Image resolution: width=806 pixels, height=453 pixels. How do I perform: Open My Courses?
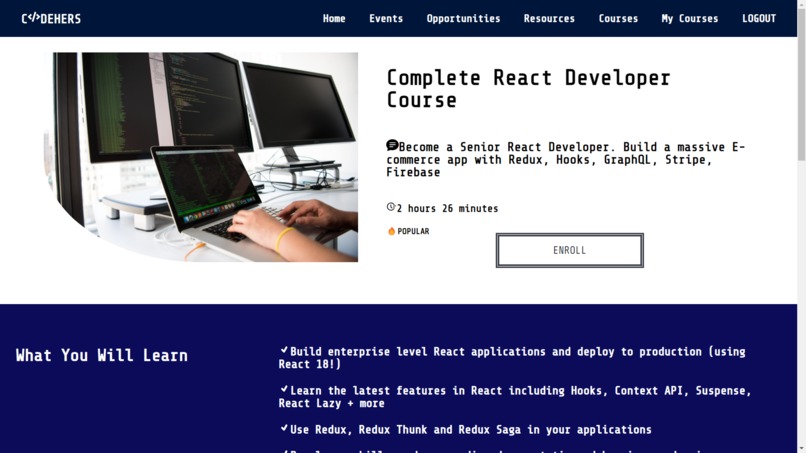tap(690, 19)
